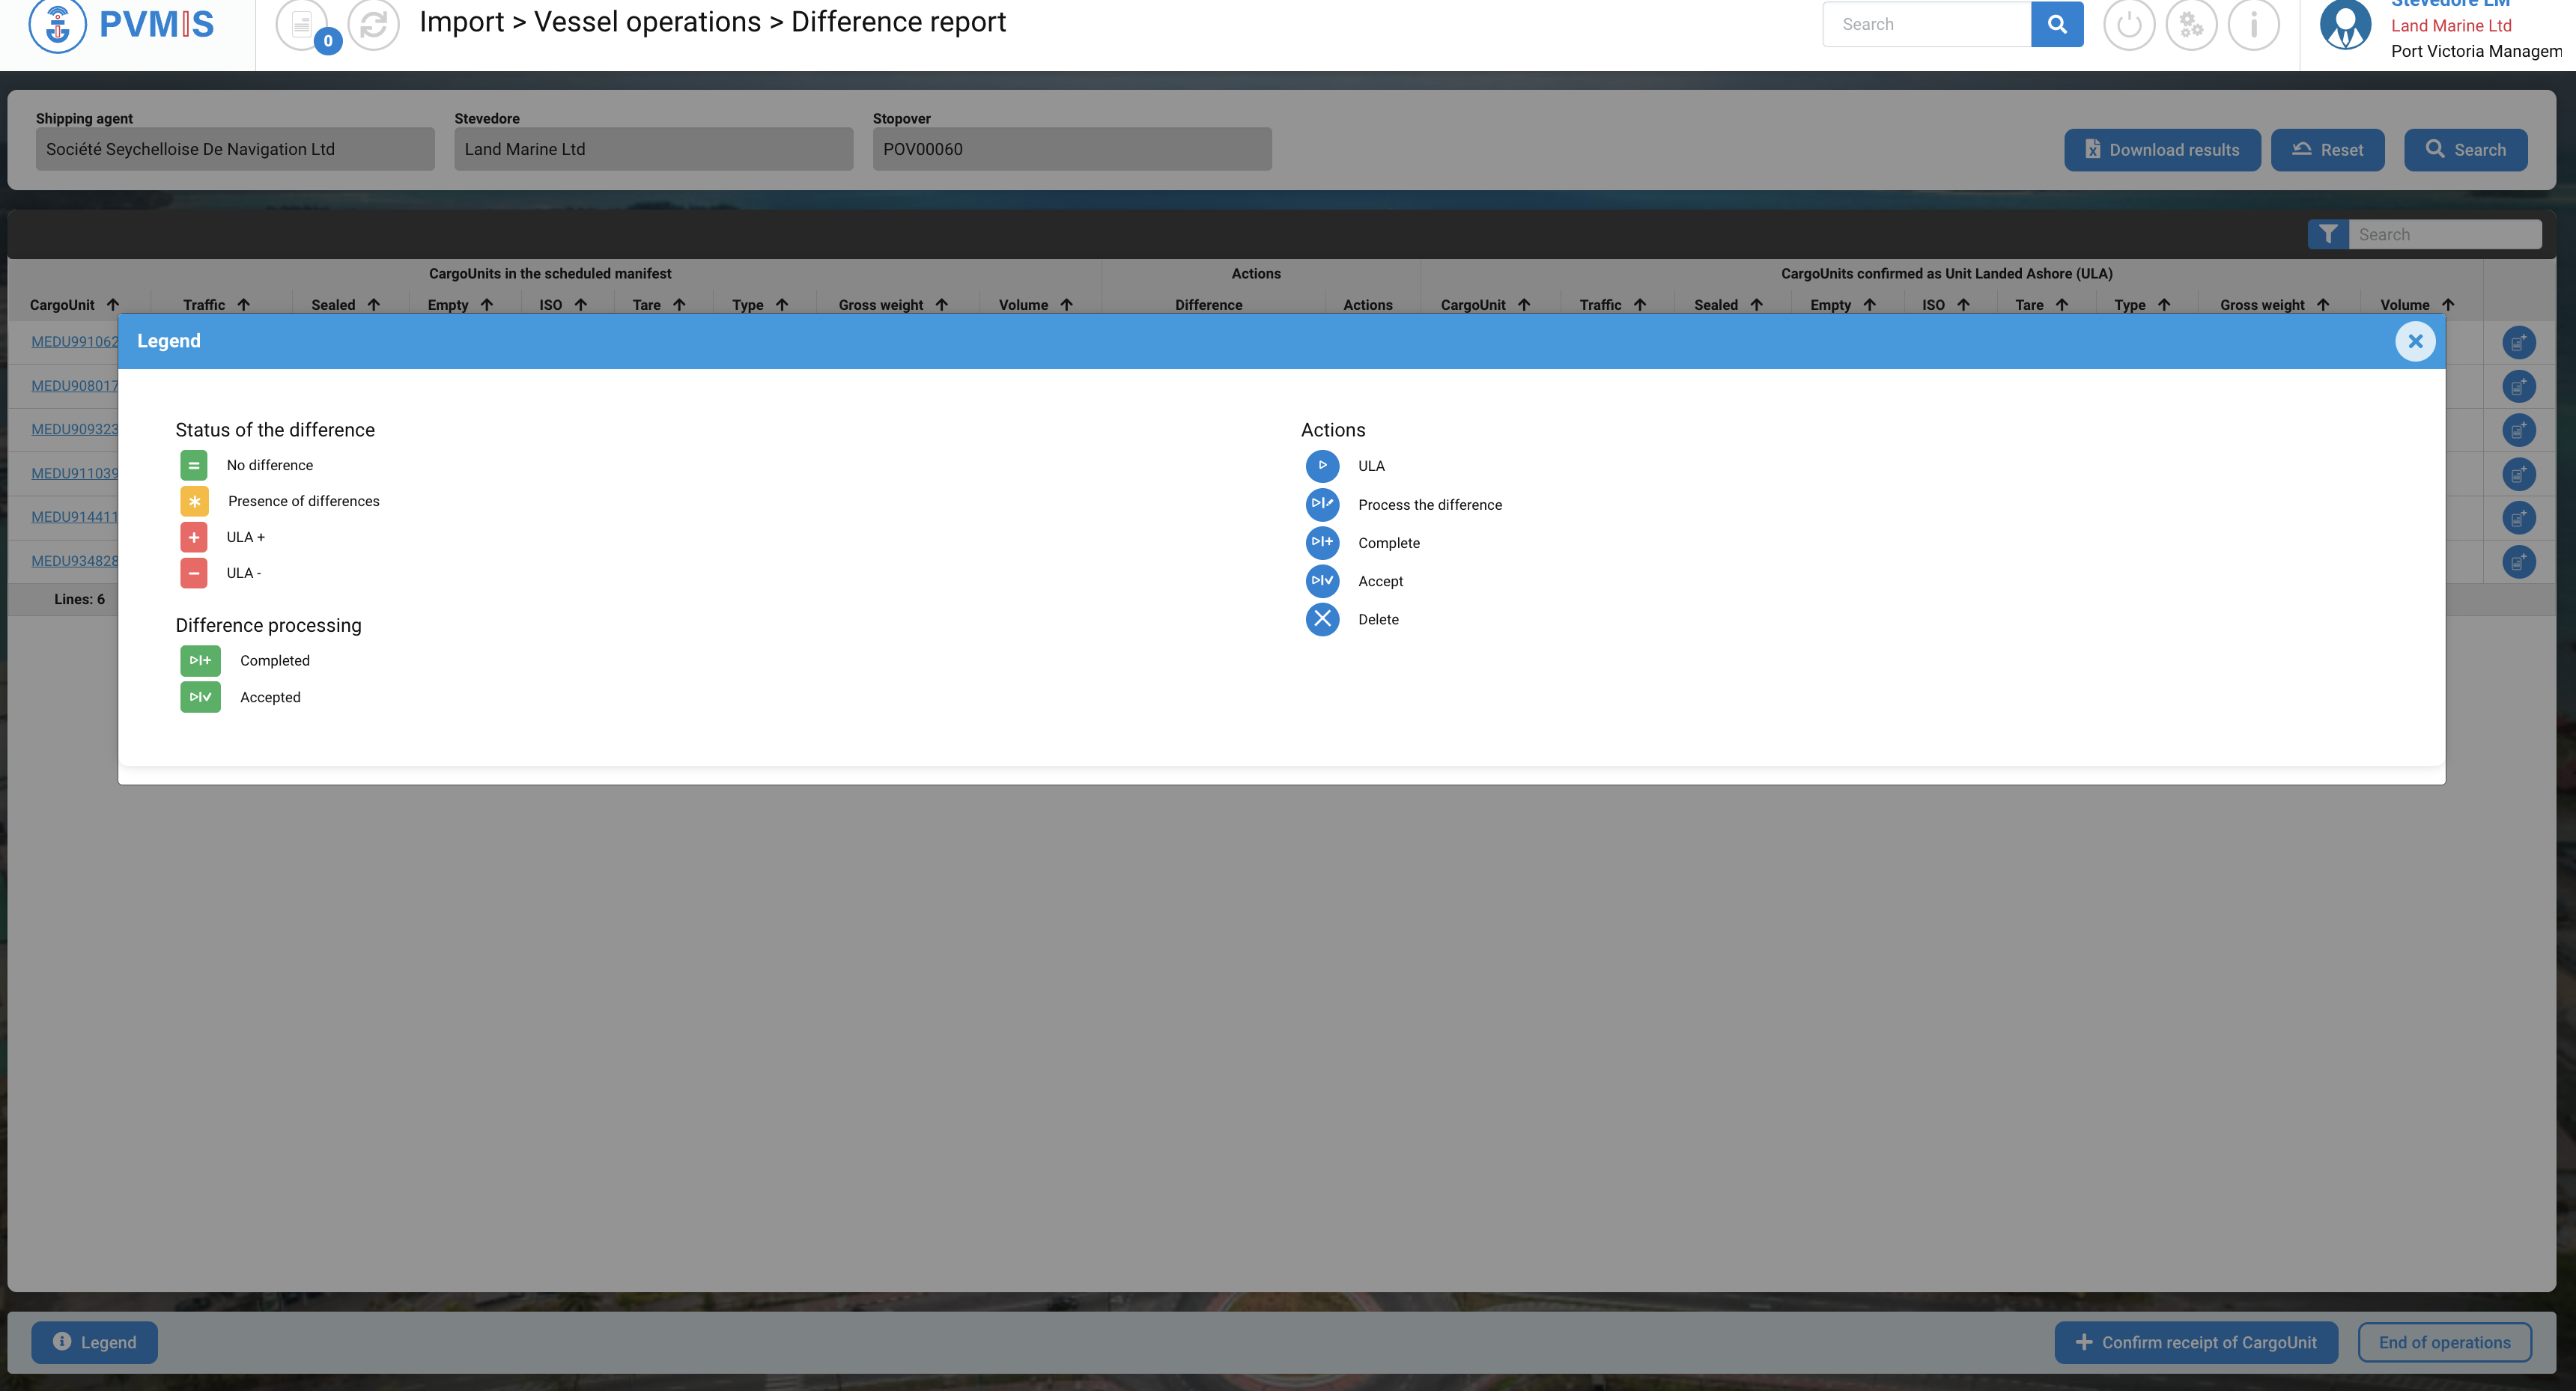The image size is (2576, 1391).
Task: Open the documents icon with 0 badge
Action: click(301, 25)
